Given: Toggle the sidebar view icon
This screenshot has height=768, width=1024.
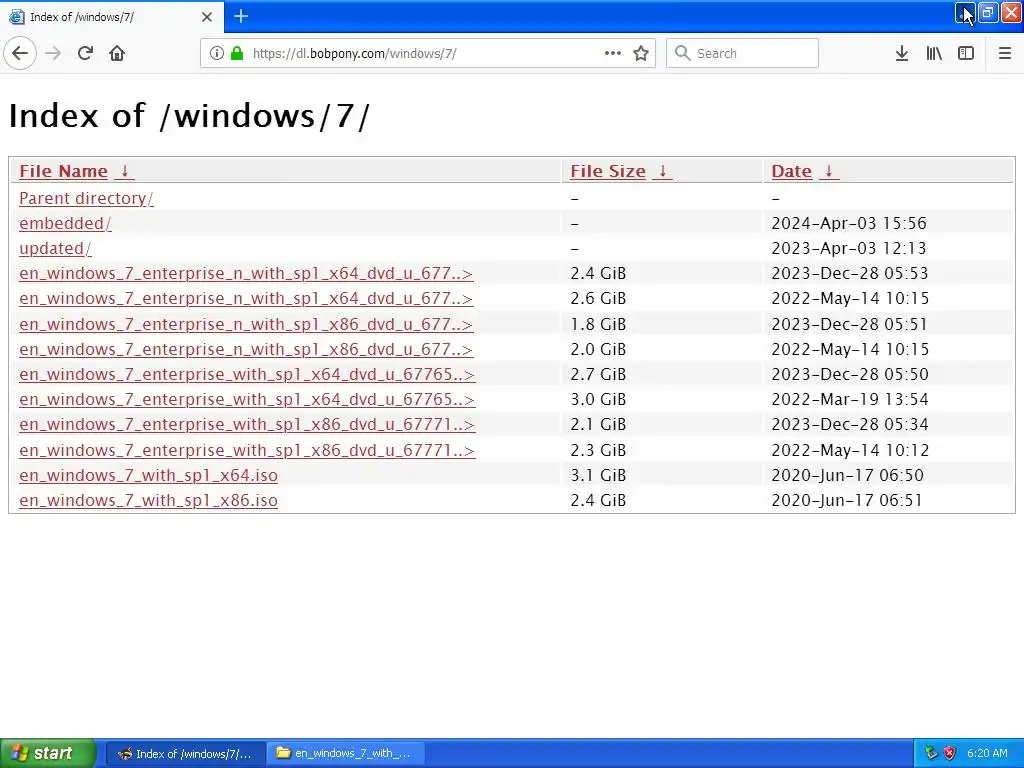Looking at the screenshot, I should coord(966,53).
